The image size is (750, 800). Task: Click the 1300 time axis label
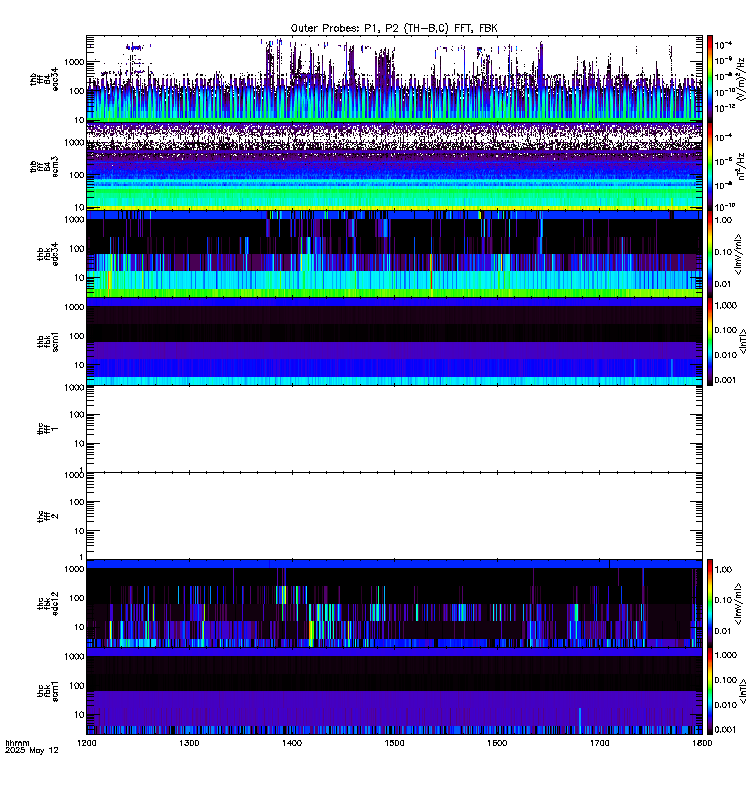(189, 743)
